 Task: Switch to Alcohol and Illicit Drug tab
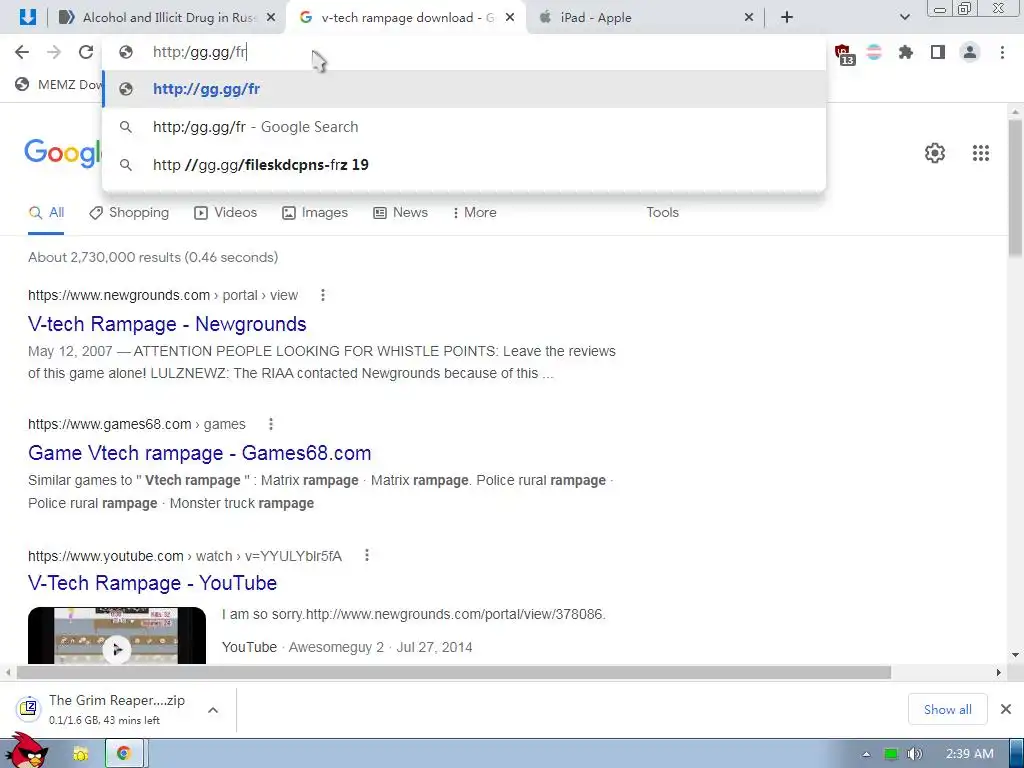[167, 18]
